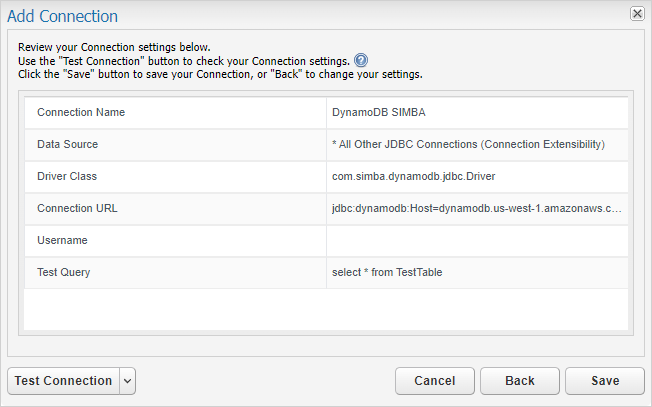Image resolution: width=652 pixels, height=407 pixels.
Task: Select the truncated jdbc:dynamodb URL value
Action: click(477, 209)
